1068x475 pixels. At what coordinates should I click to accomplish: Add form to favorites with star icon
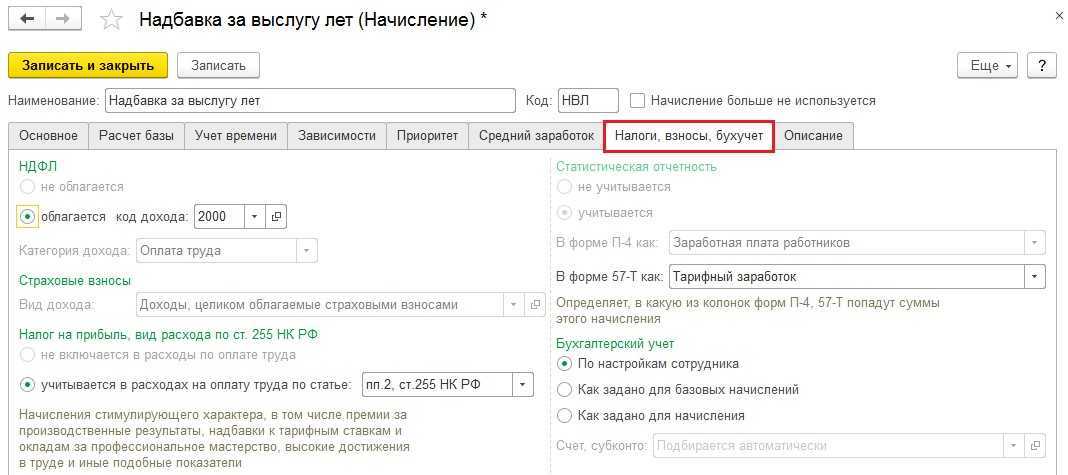click(112, 20)
